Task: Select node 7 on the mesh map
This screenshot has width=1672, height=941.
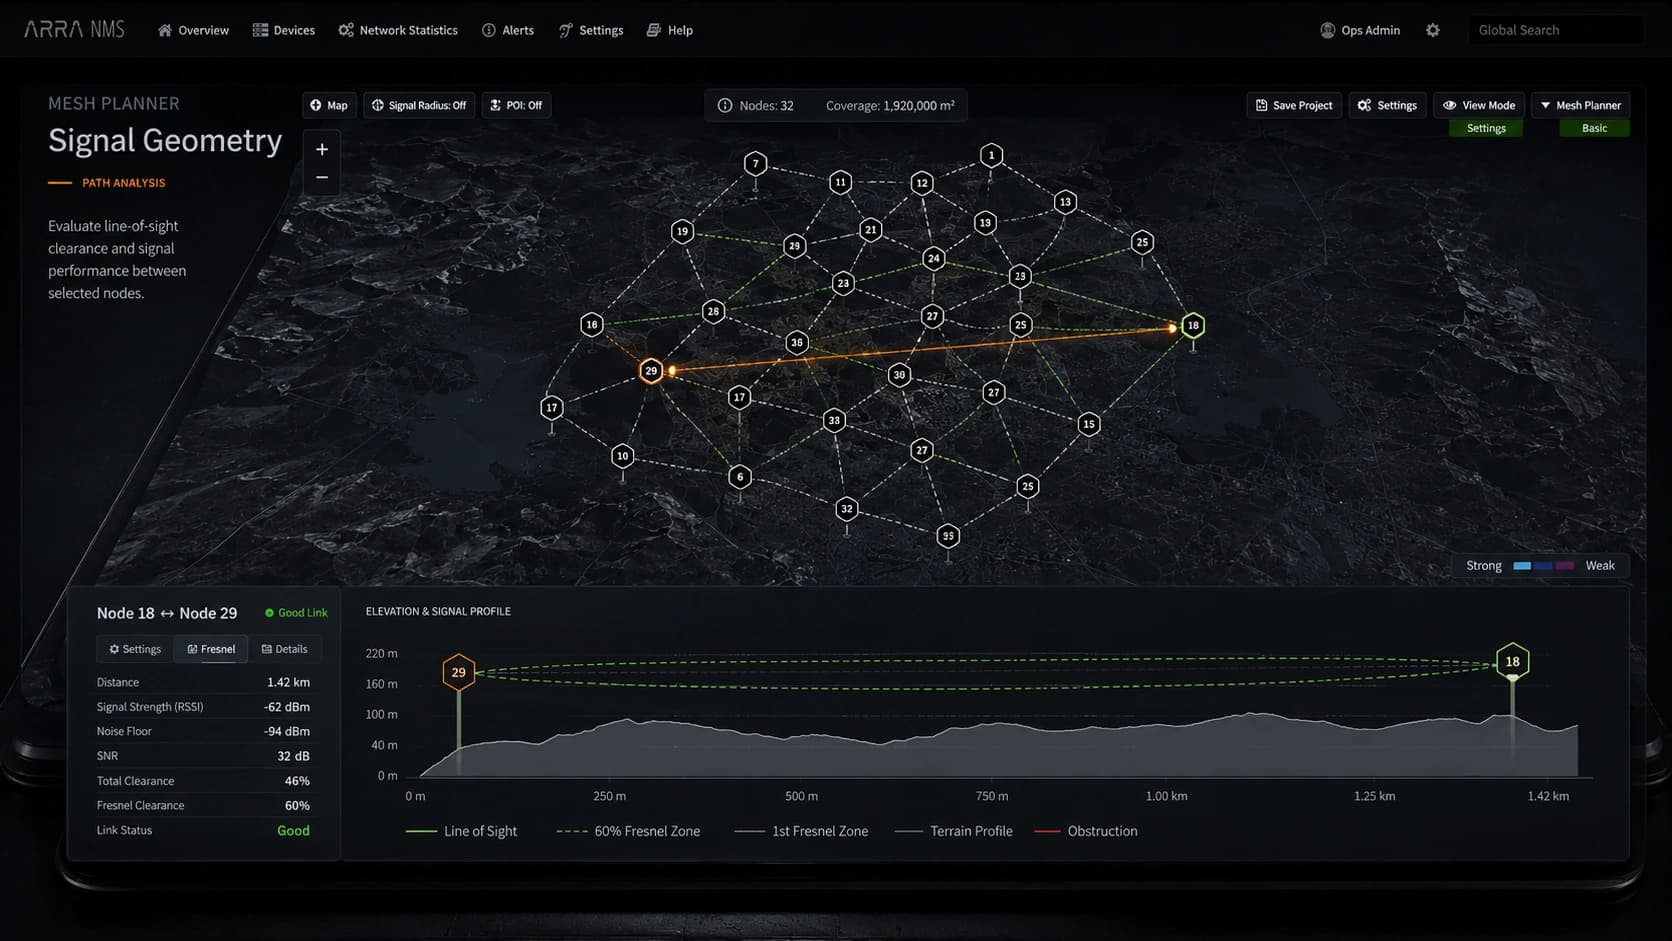Action: point(756,163)
